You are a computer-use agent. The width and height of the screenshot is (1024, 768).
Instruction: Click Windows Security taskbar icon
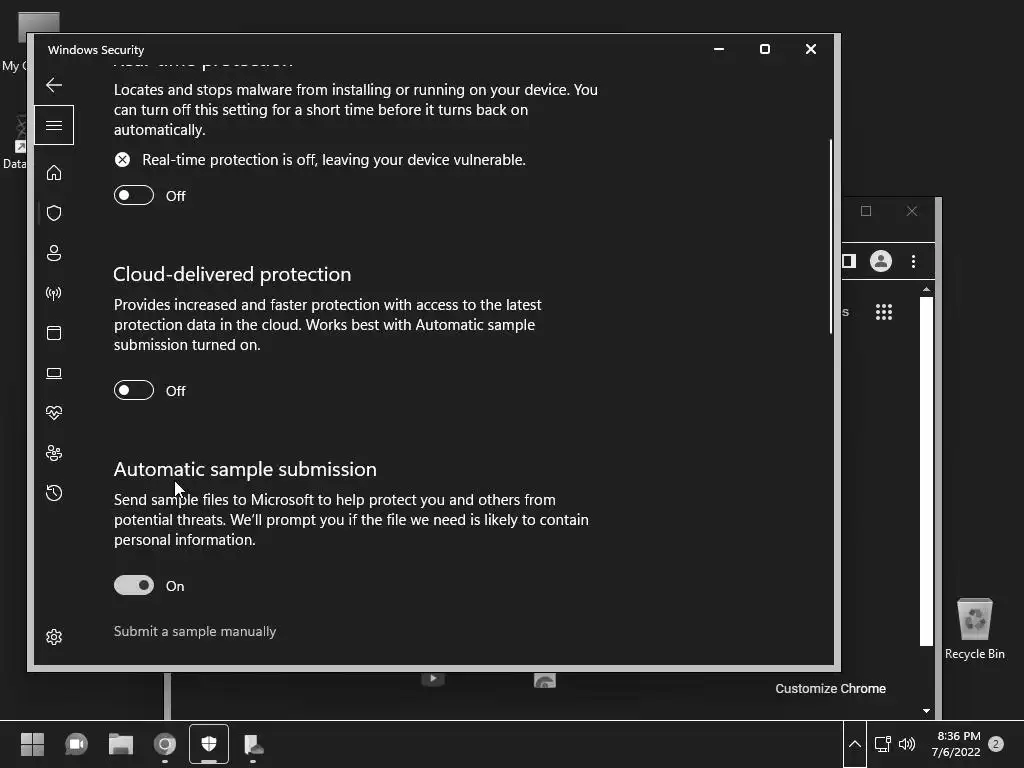pyautogui.click(x=209, y=744)
